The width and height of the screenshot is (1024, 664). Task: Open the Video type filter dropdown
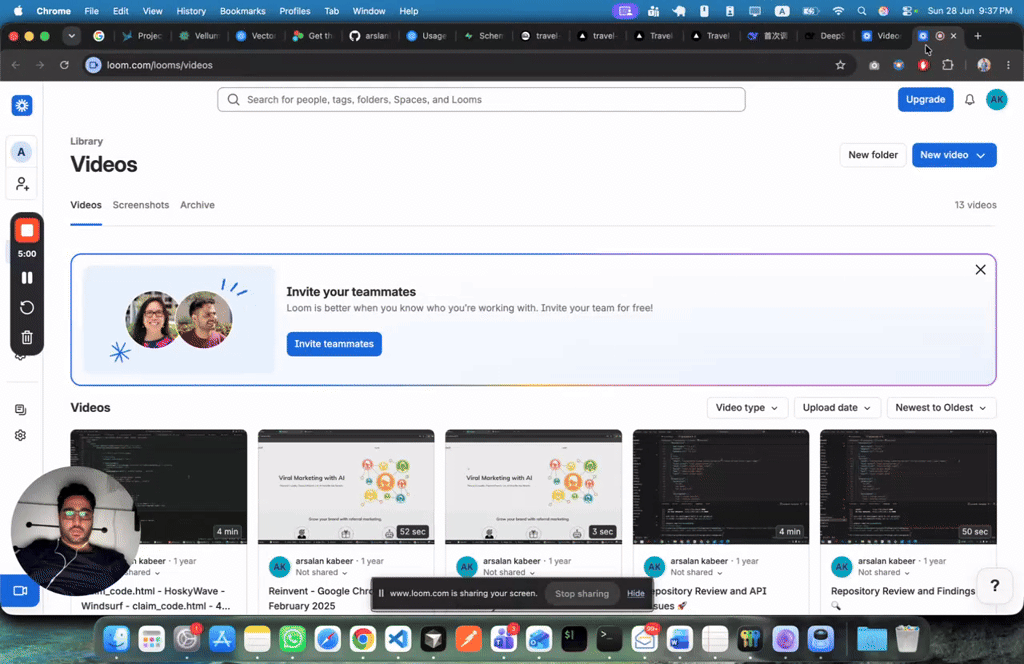[x=747, y=407]
